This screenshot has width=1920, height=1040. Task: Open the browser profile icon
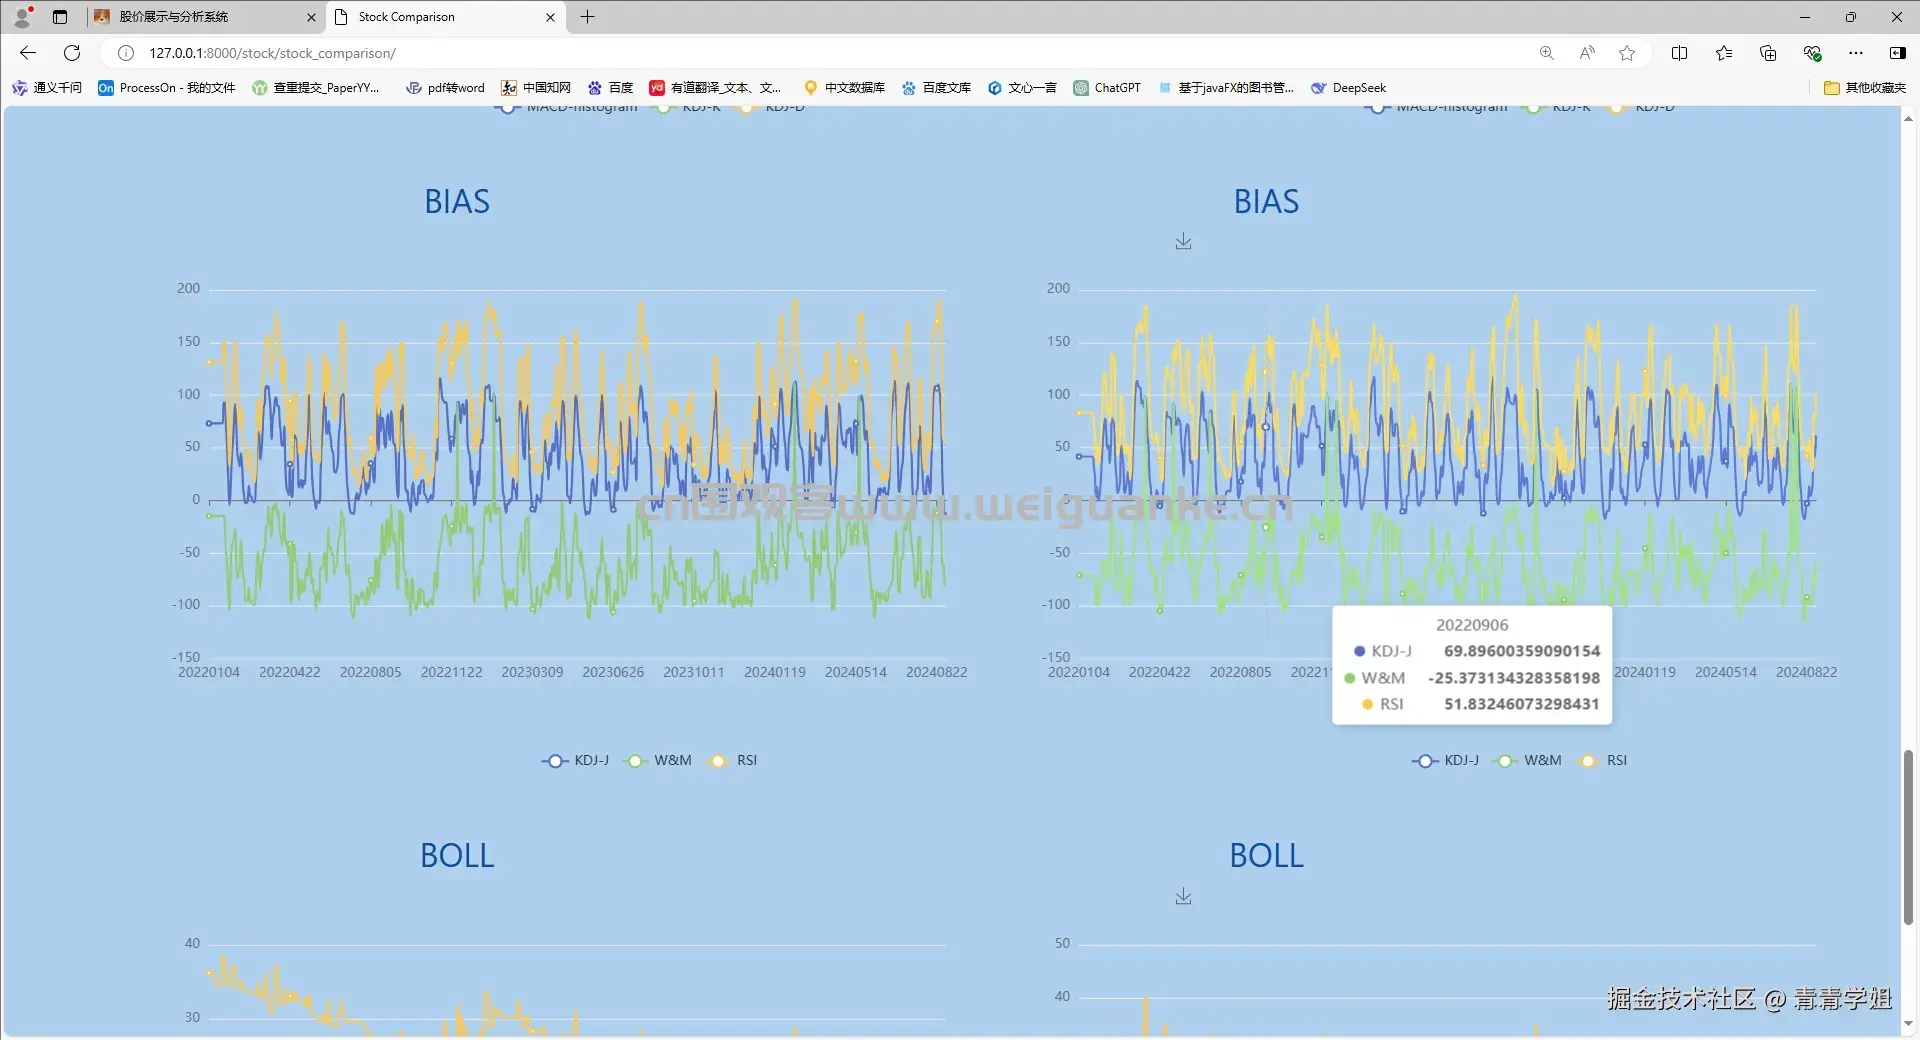pyautogui.click(x=22, y=17)
